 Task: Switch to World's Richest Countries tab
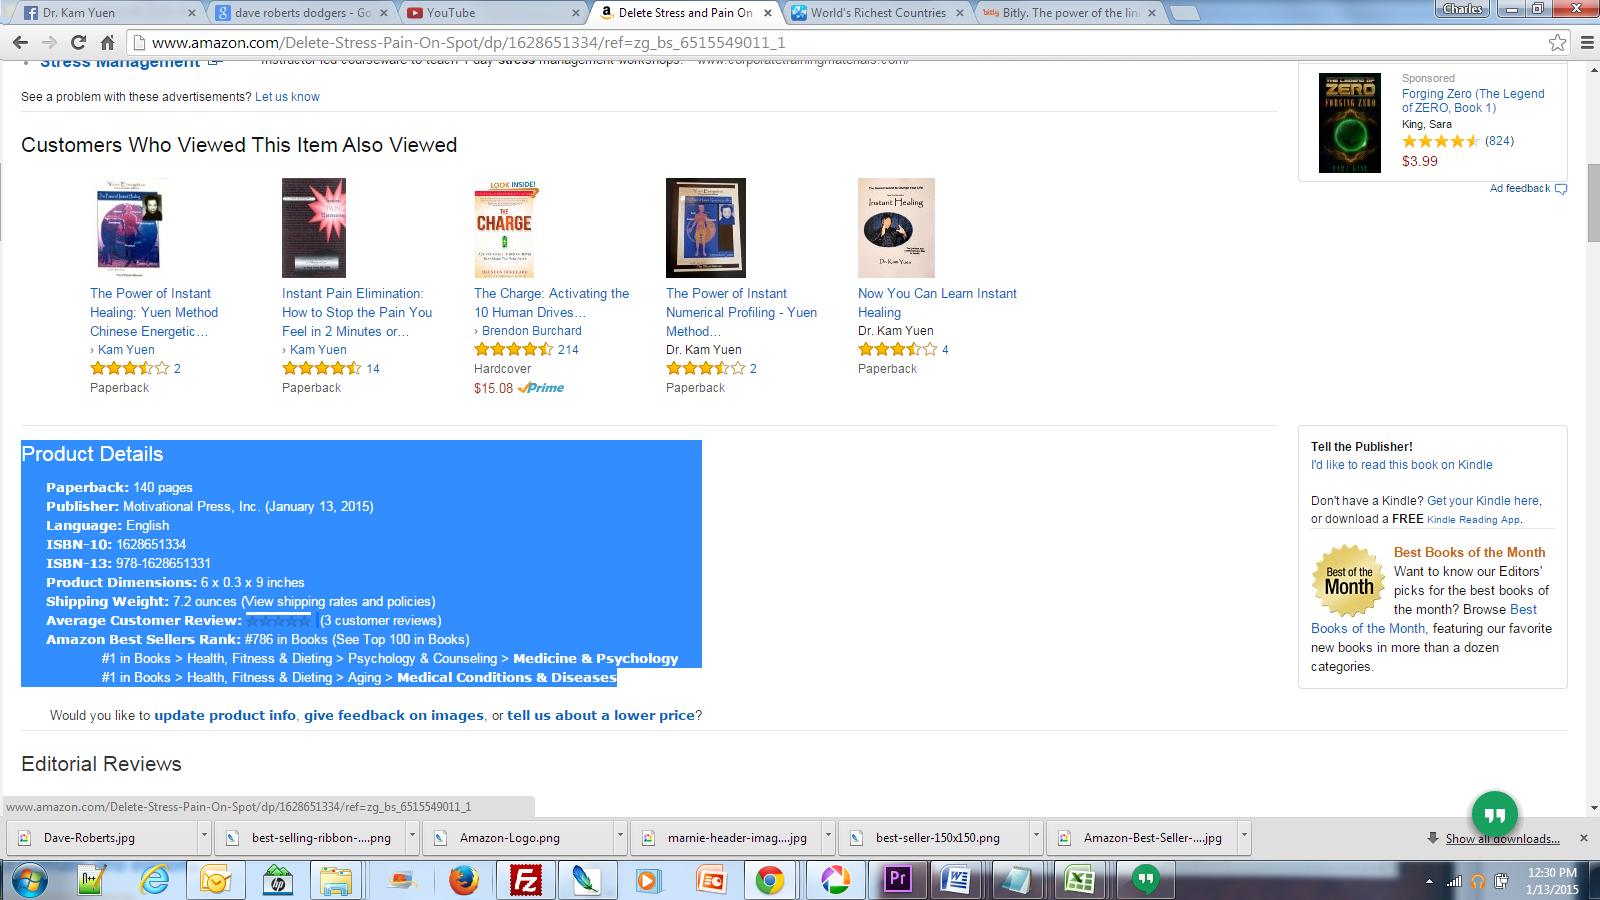click(877, 13)
